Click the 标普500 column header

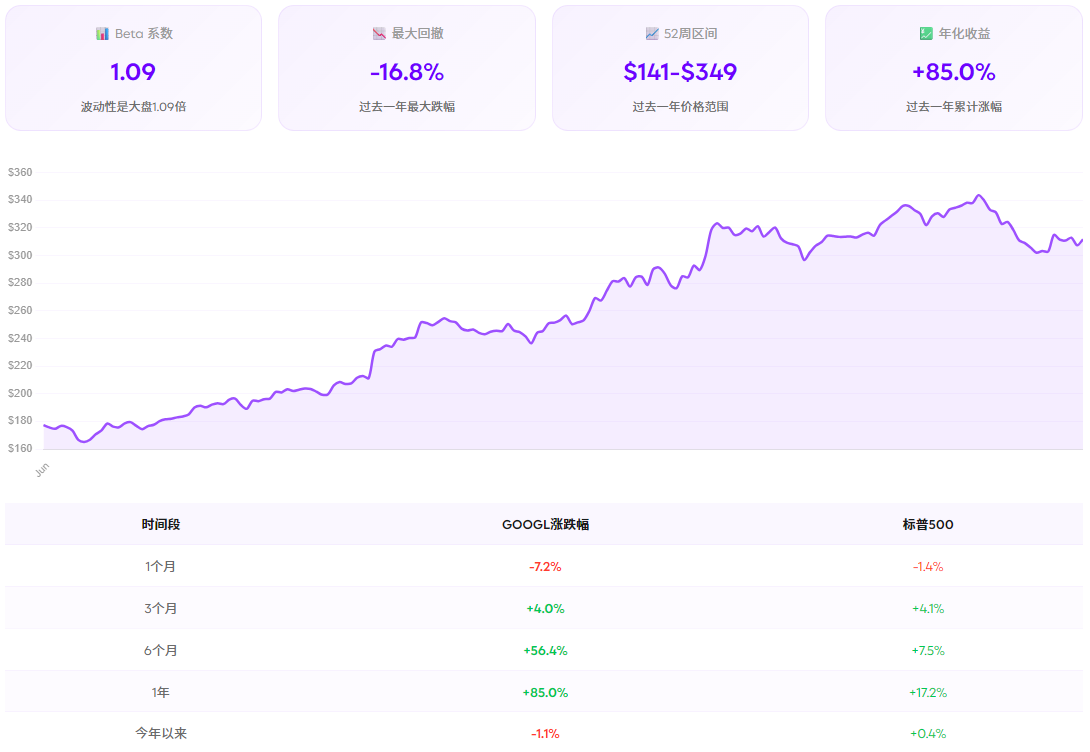pos(928,524)
